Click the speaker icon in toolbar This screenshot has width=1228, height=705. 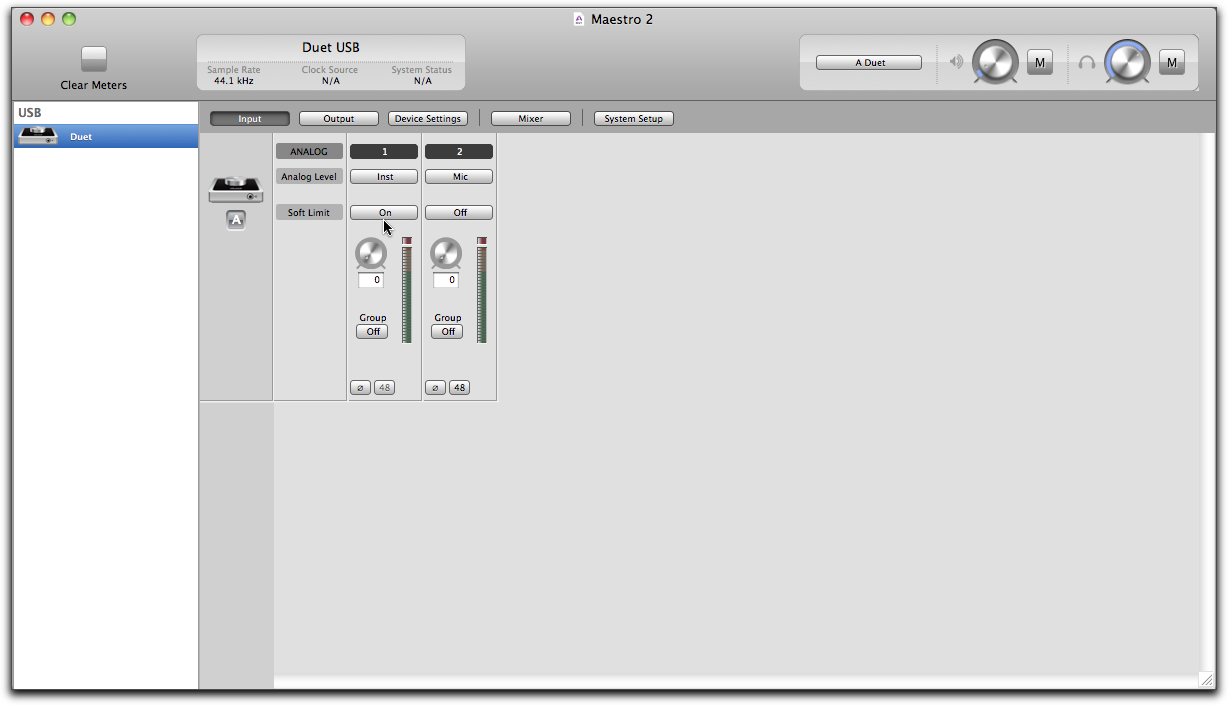957,62
